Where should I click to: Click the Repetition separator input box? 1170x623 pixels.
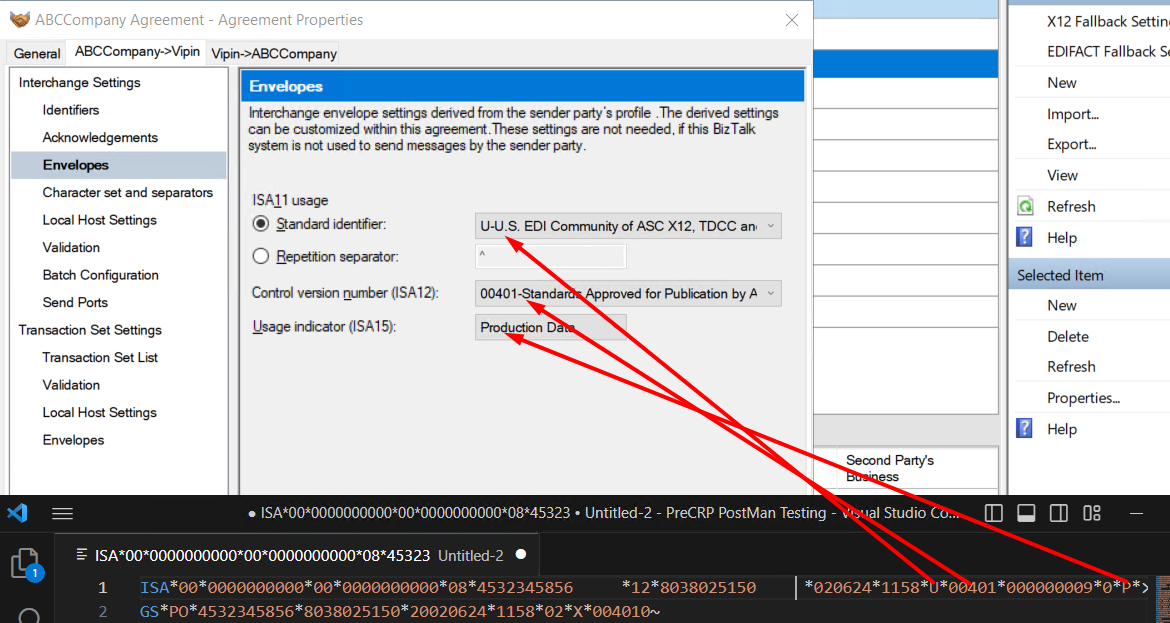coord(551,256)
